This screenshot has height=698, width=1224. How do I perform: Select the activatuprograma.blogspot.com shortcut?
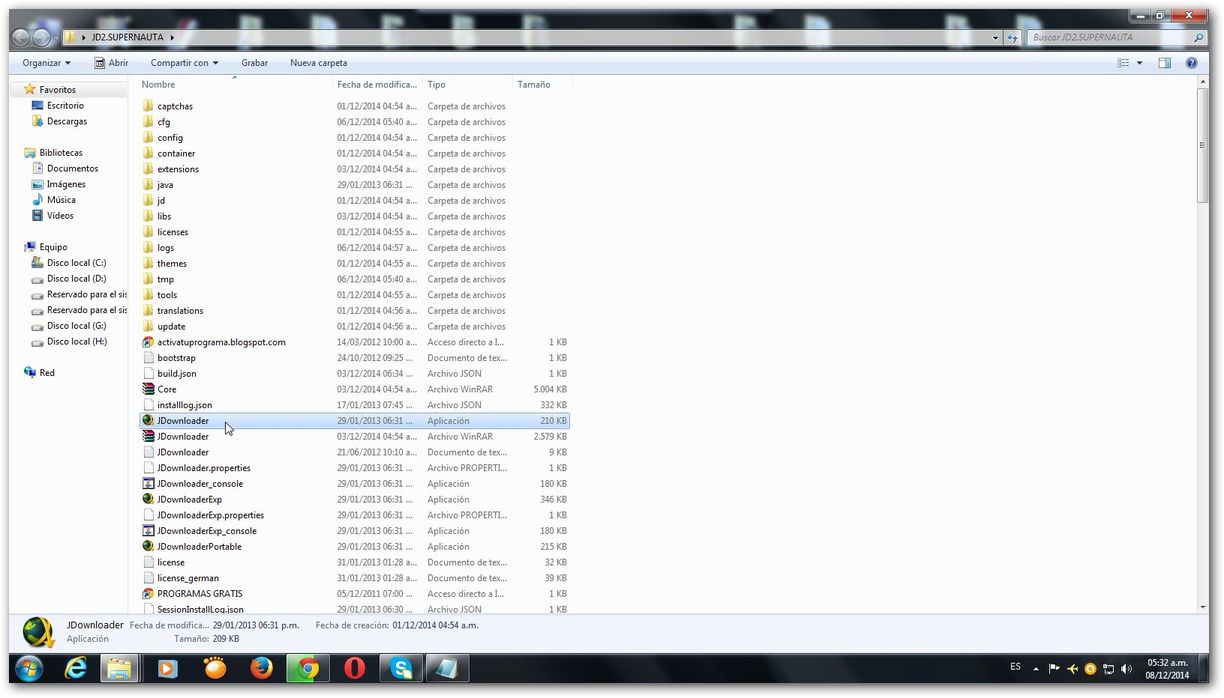pos(355,342)
